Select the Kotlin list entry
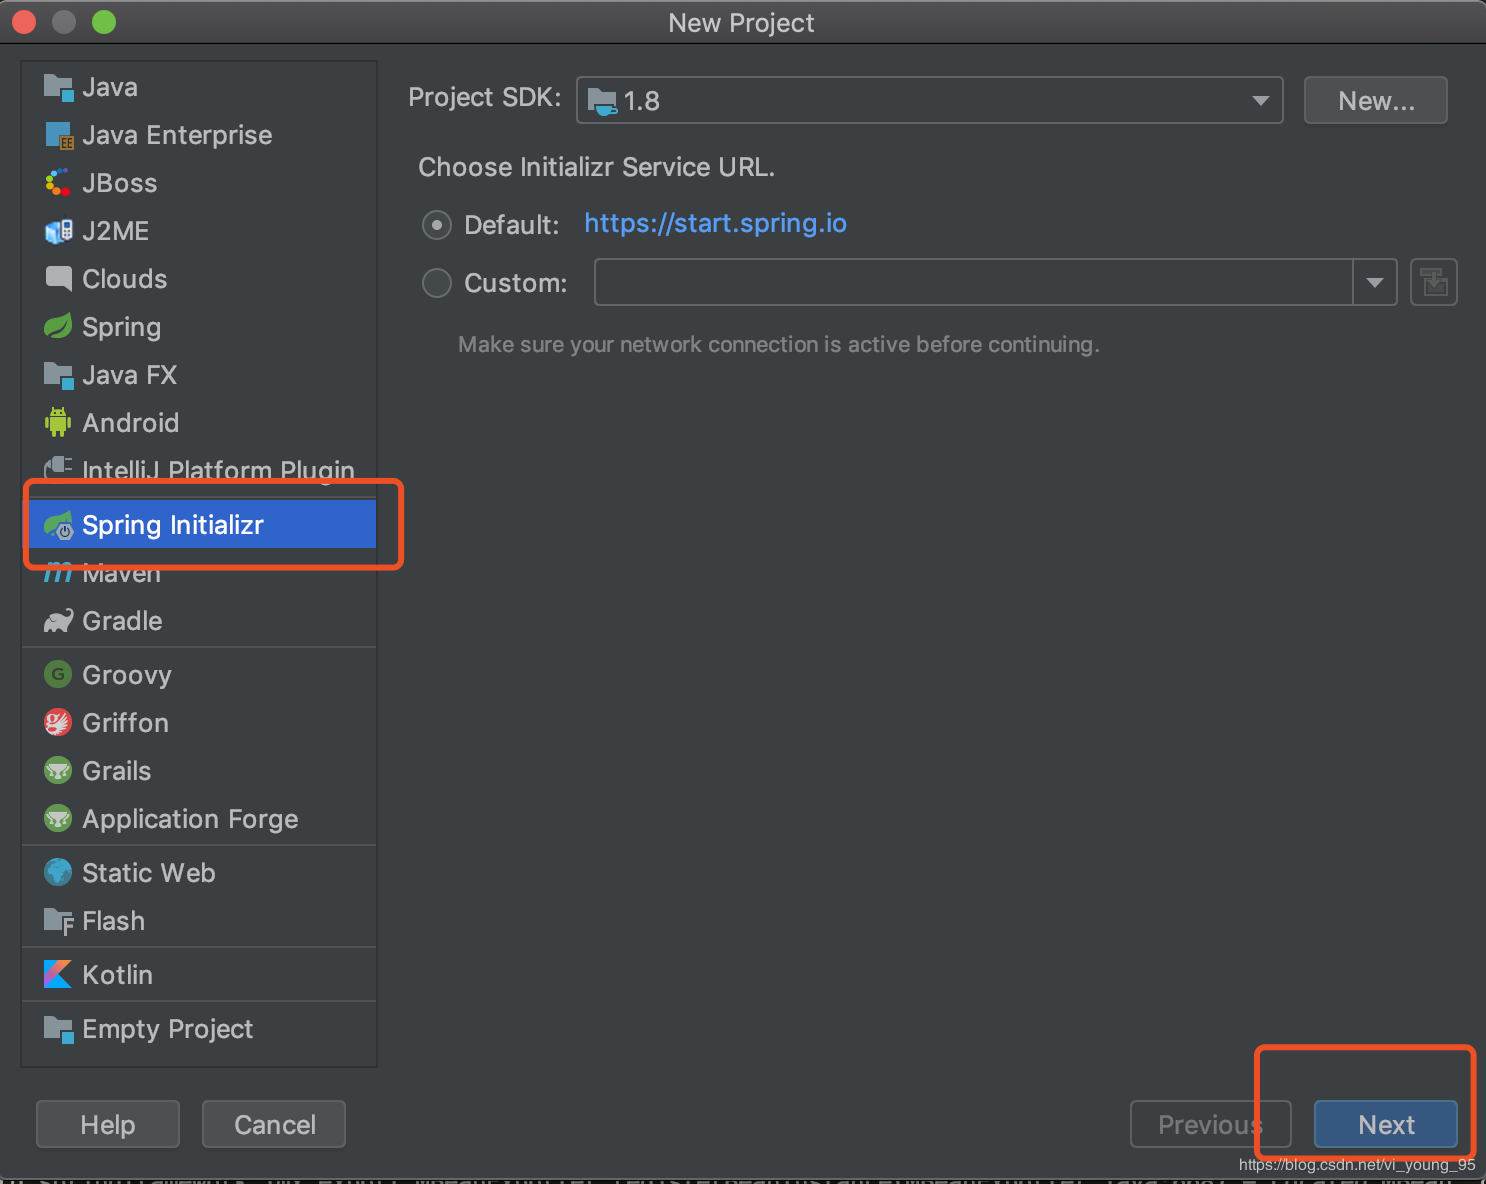The width and height of the screenshot is (1486, 1184). (200, 975)
